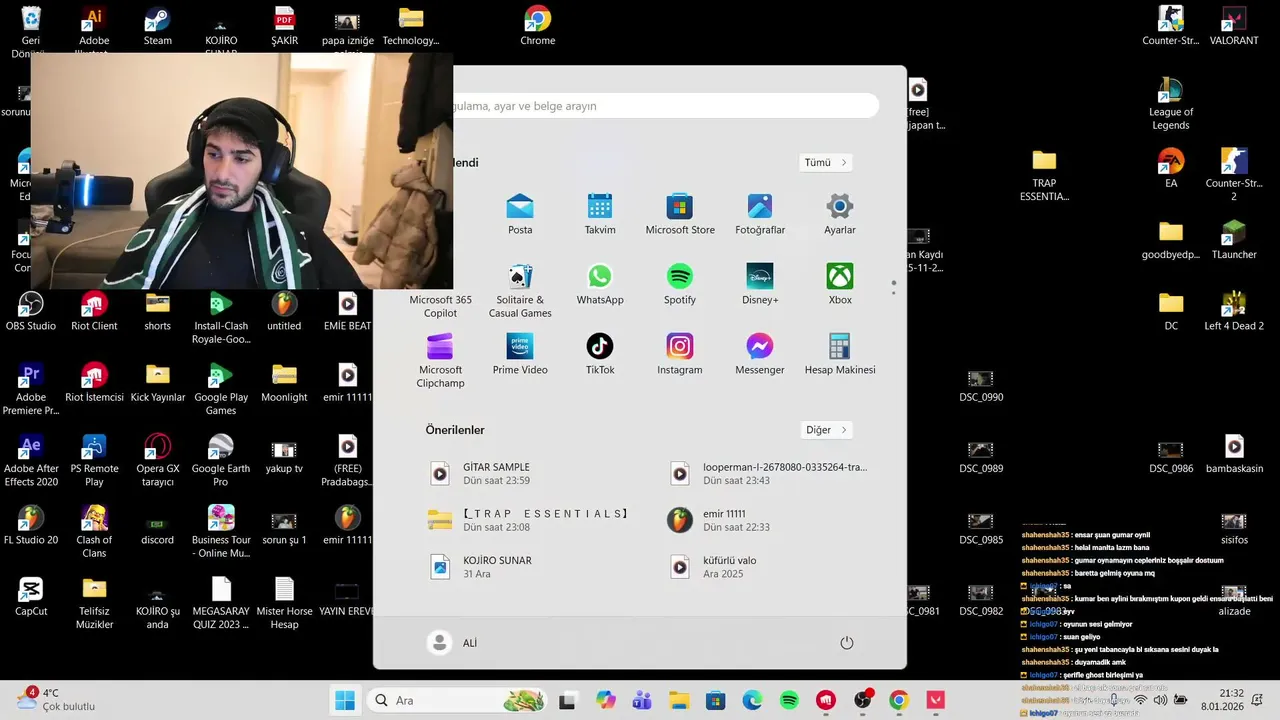Launch Solitaire & Casual Games
The height and width of the screenshot is (720, 1280).
[520, 290]
